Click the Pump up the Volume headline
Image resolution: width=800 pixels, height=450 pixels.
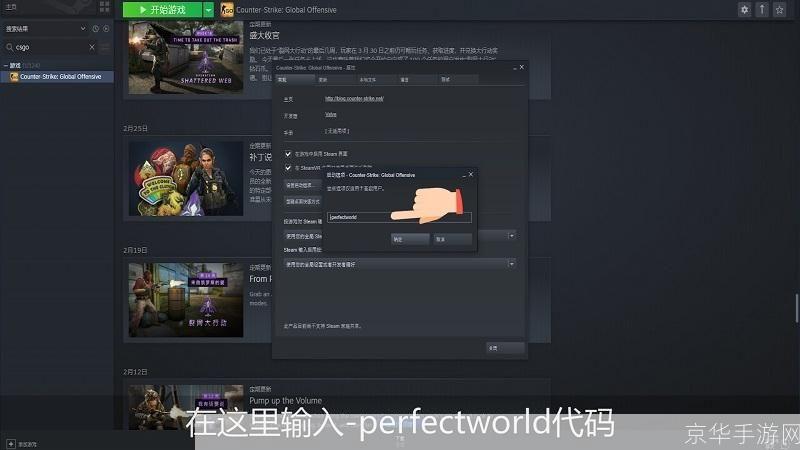(286, 401)
